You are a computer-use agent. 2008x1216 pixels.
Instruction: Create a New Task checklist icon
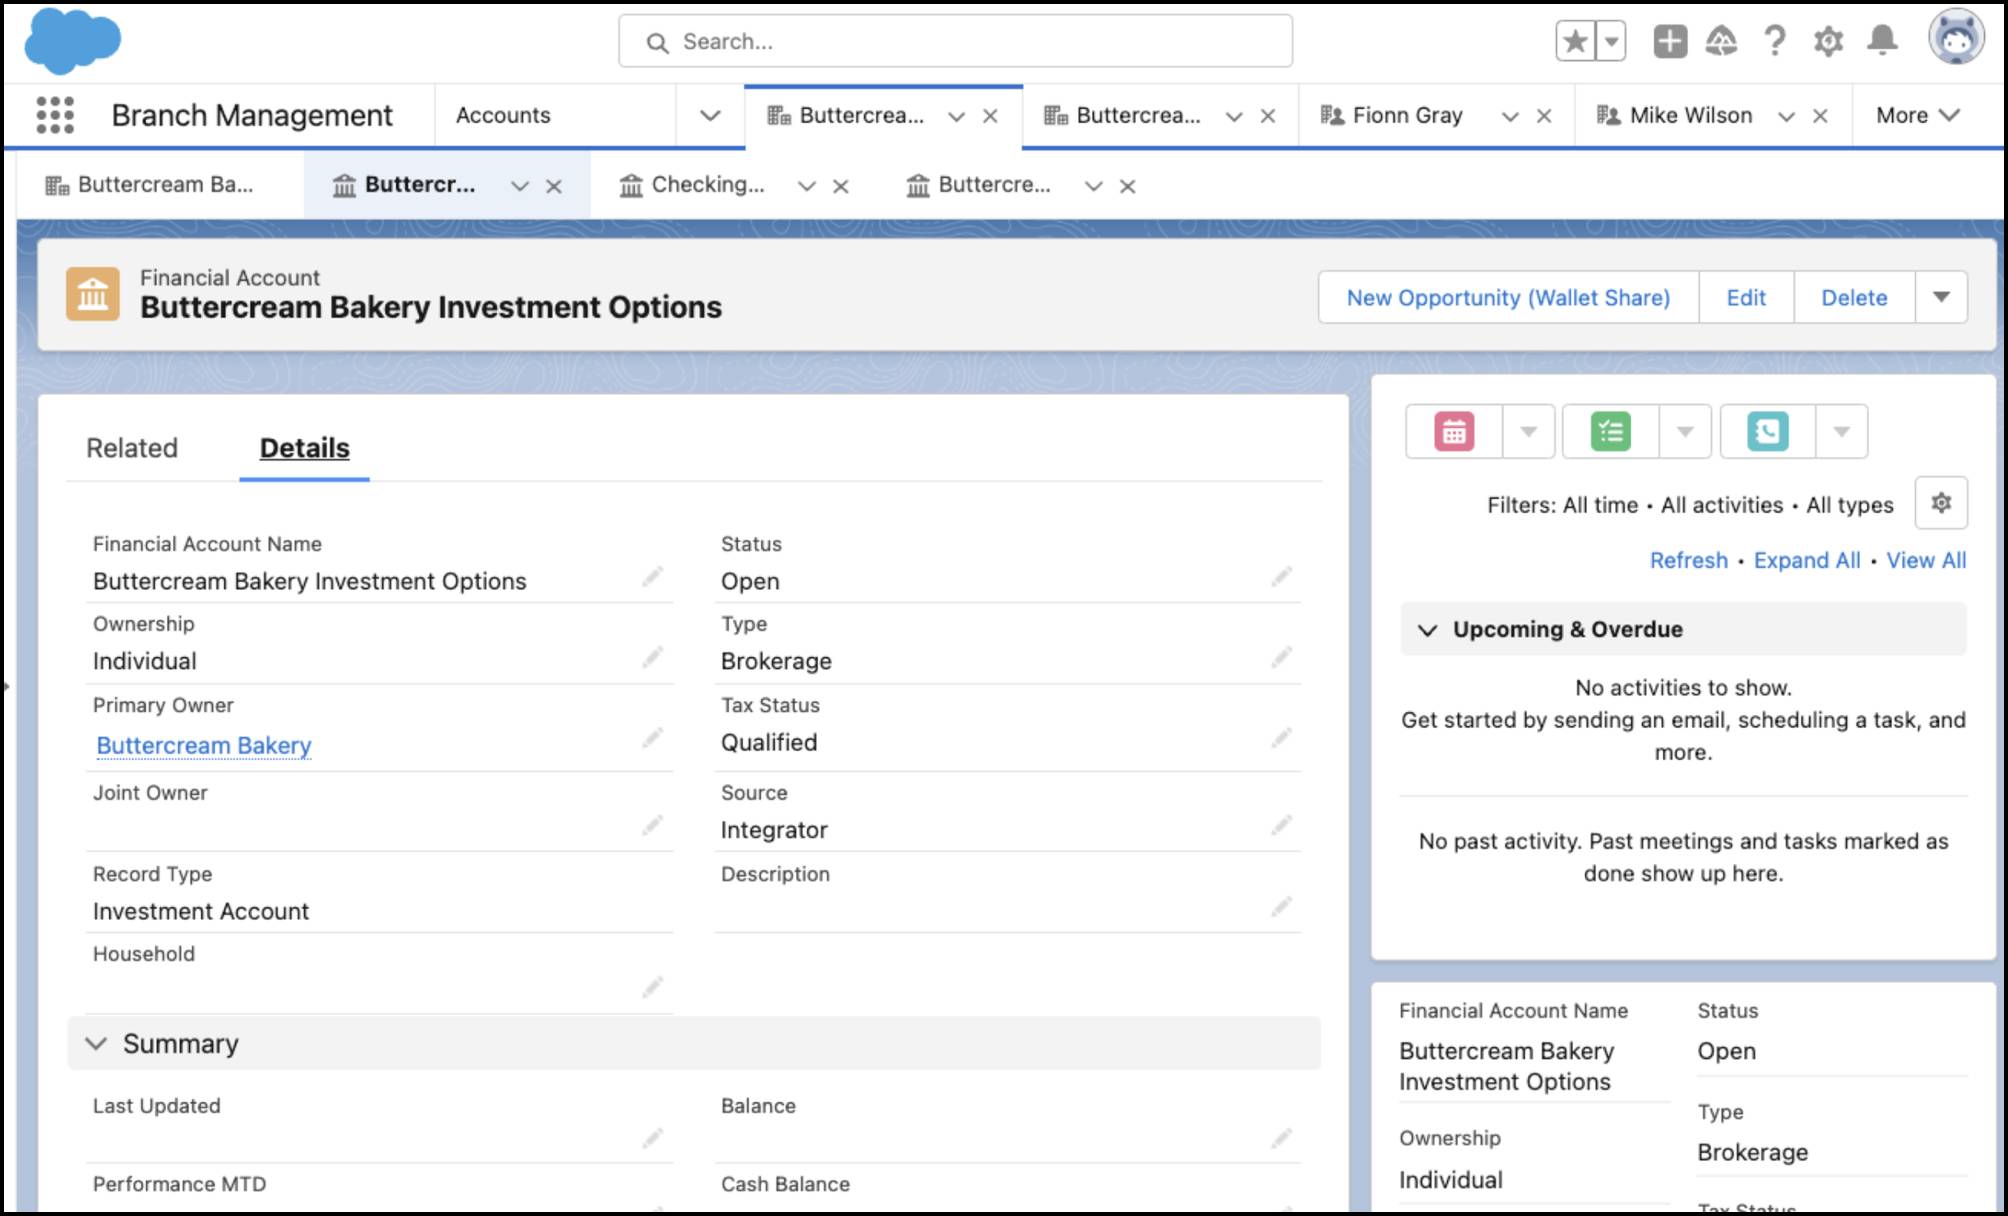coord(1611,432)
